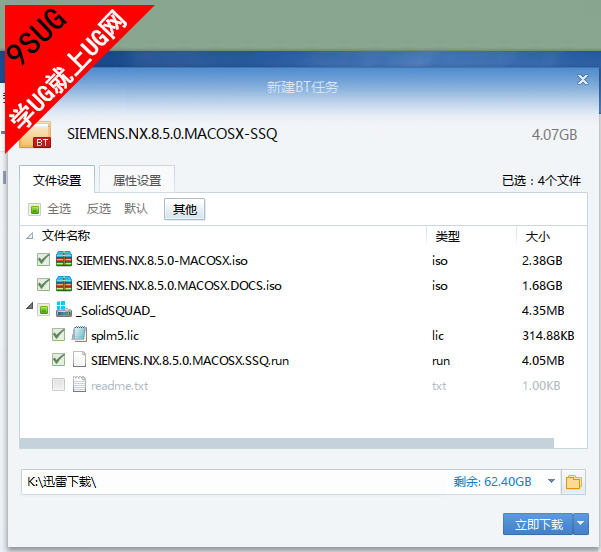Click the 1.68GB size value

(x=542, y=286)
